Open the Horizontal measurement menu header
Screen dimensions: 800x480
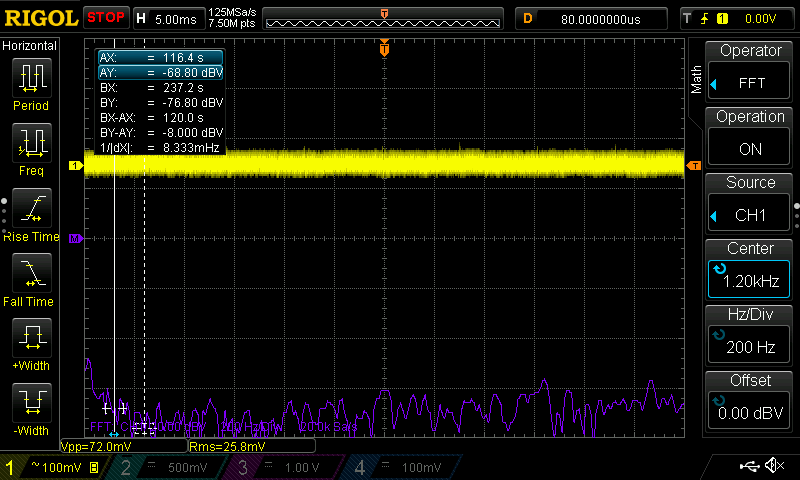point(30,46)
